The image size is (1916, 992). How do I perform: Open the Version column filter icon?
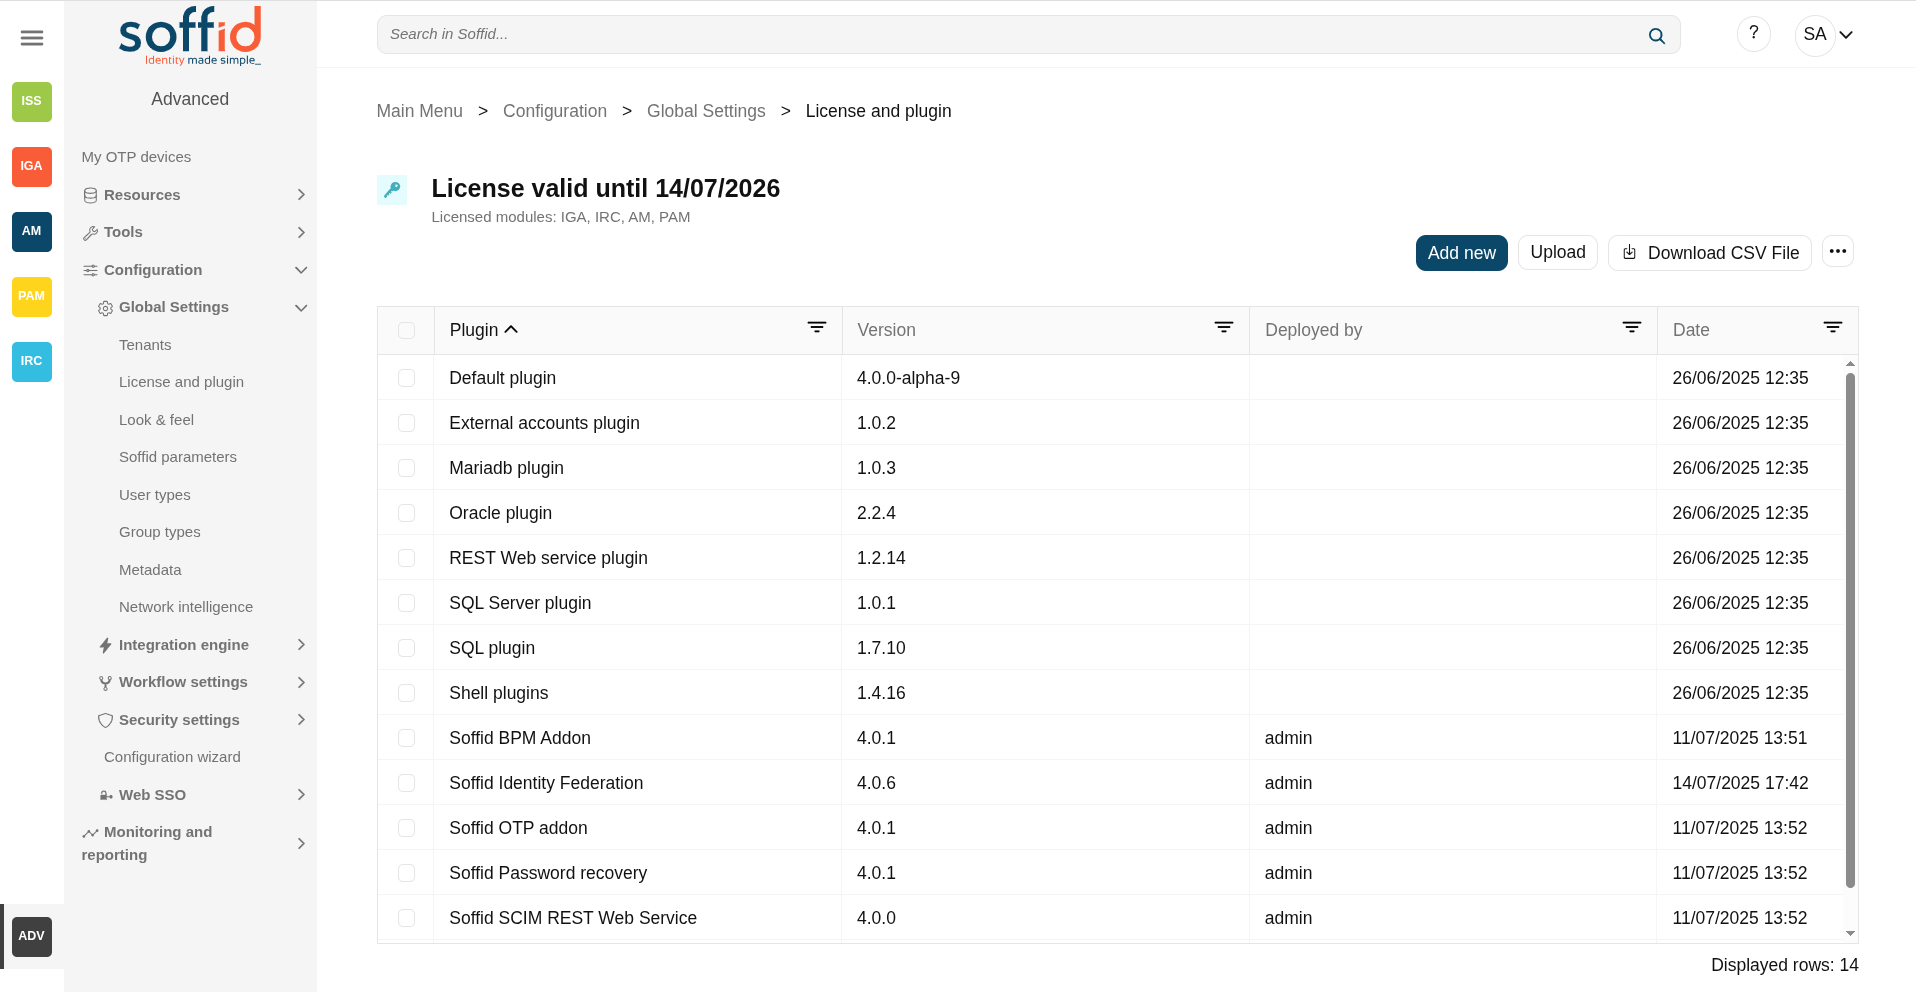[x=1224, y=327]
